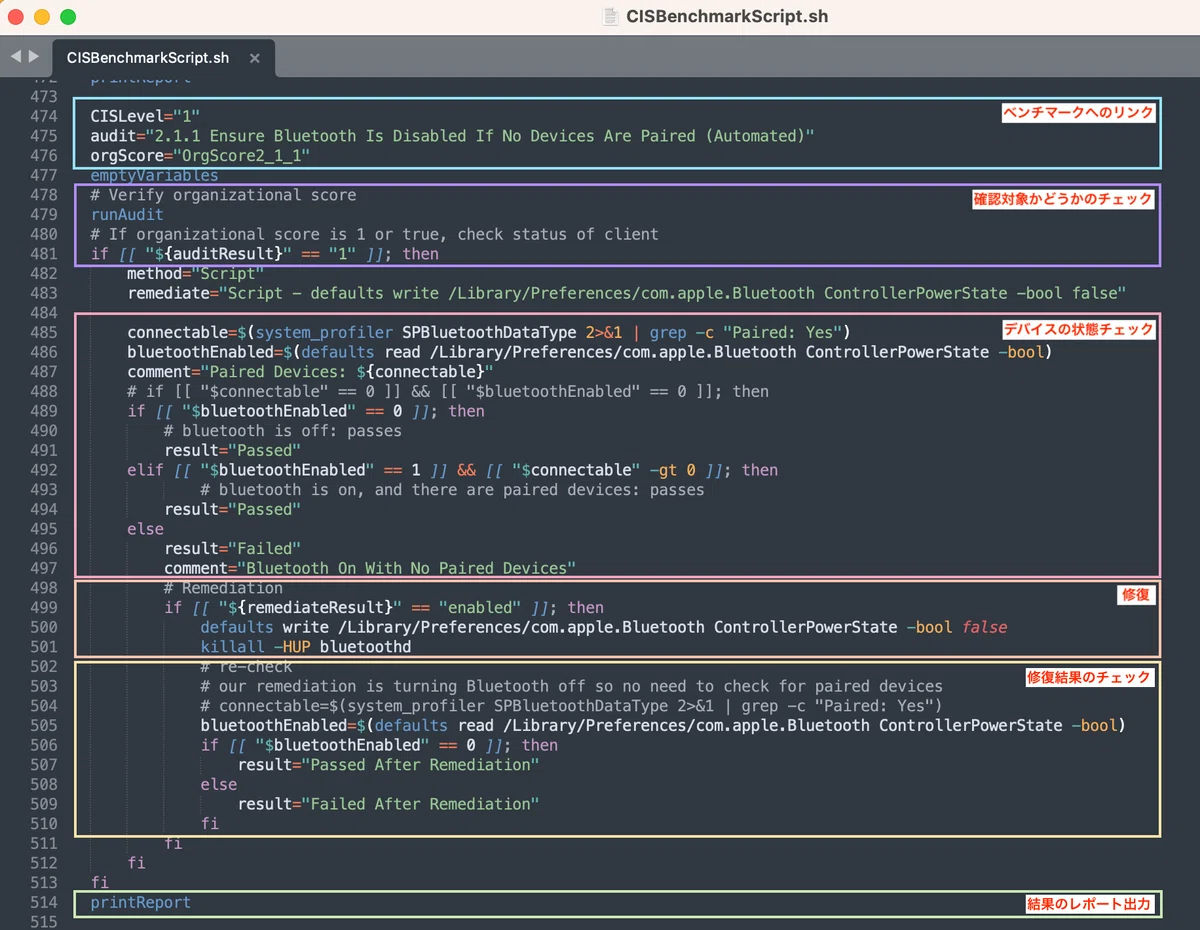Click the "# Remediation" comment
Viewport: 1200px width, 930px height.
[x=223, y=588]
